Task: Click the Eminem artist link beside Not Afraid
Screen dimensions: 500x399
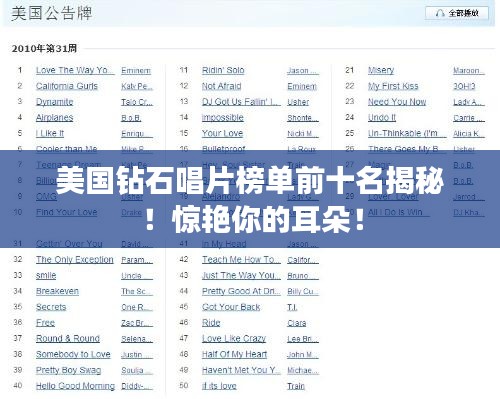Action: point(302,86)
